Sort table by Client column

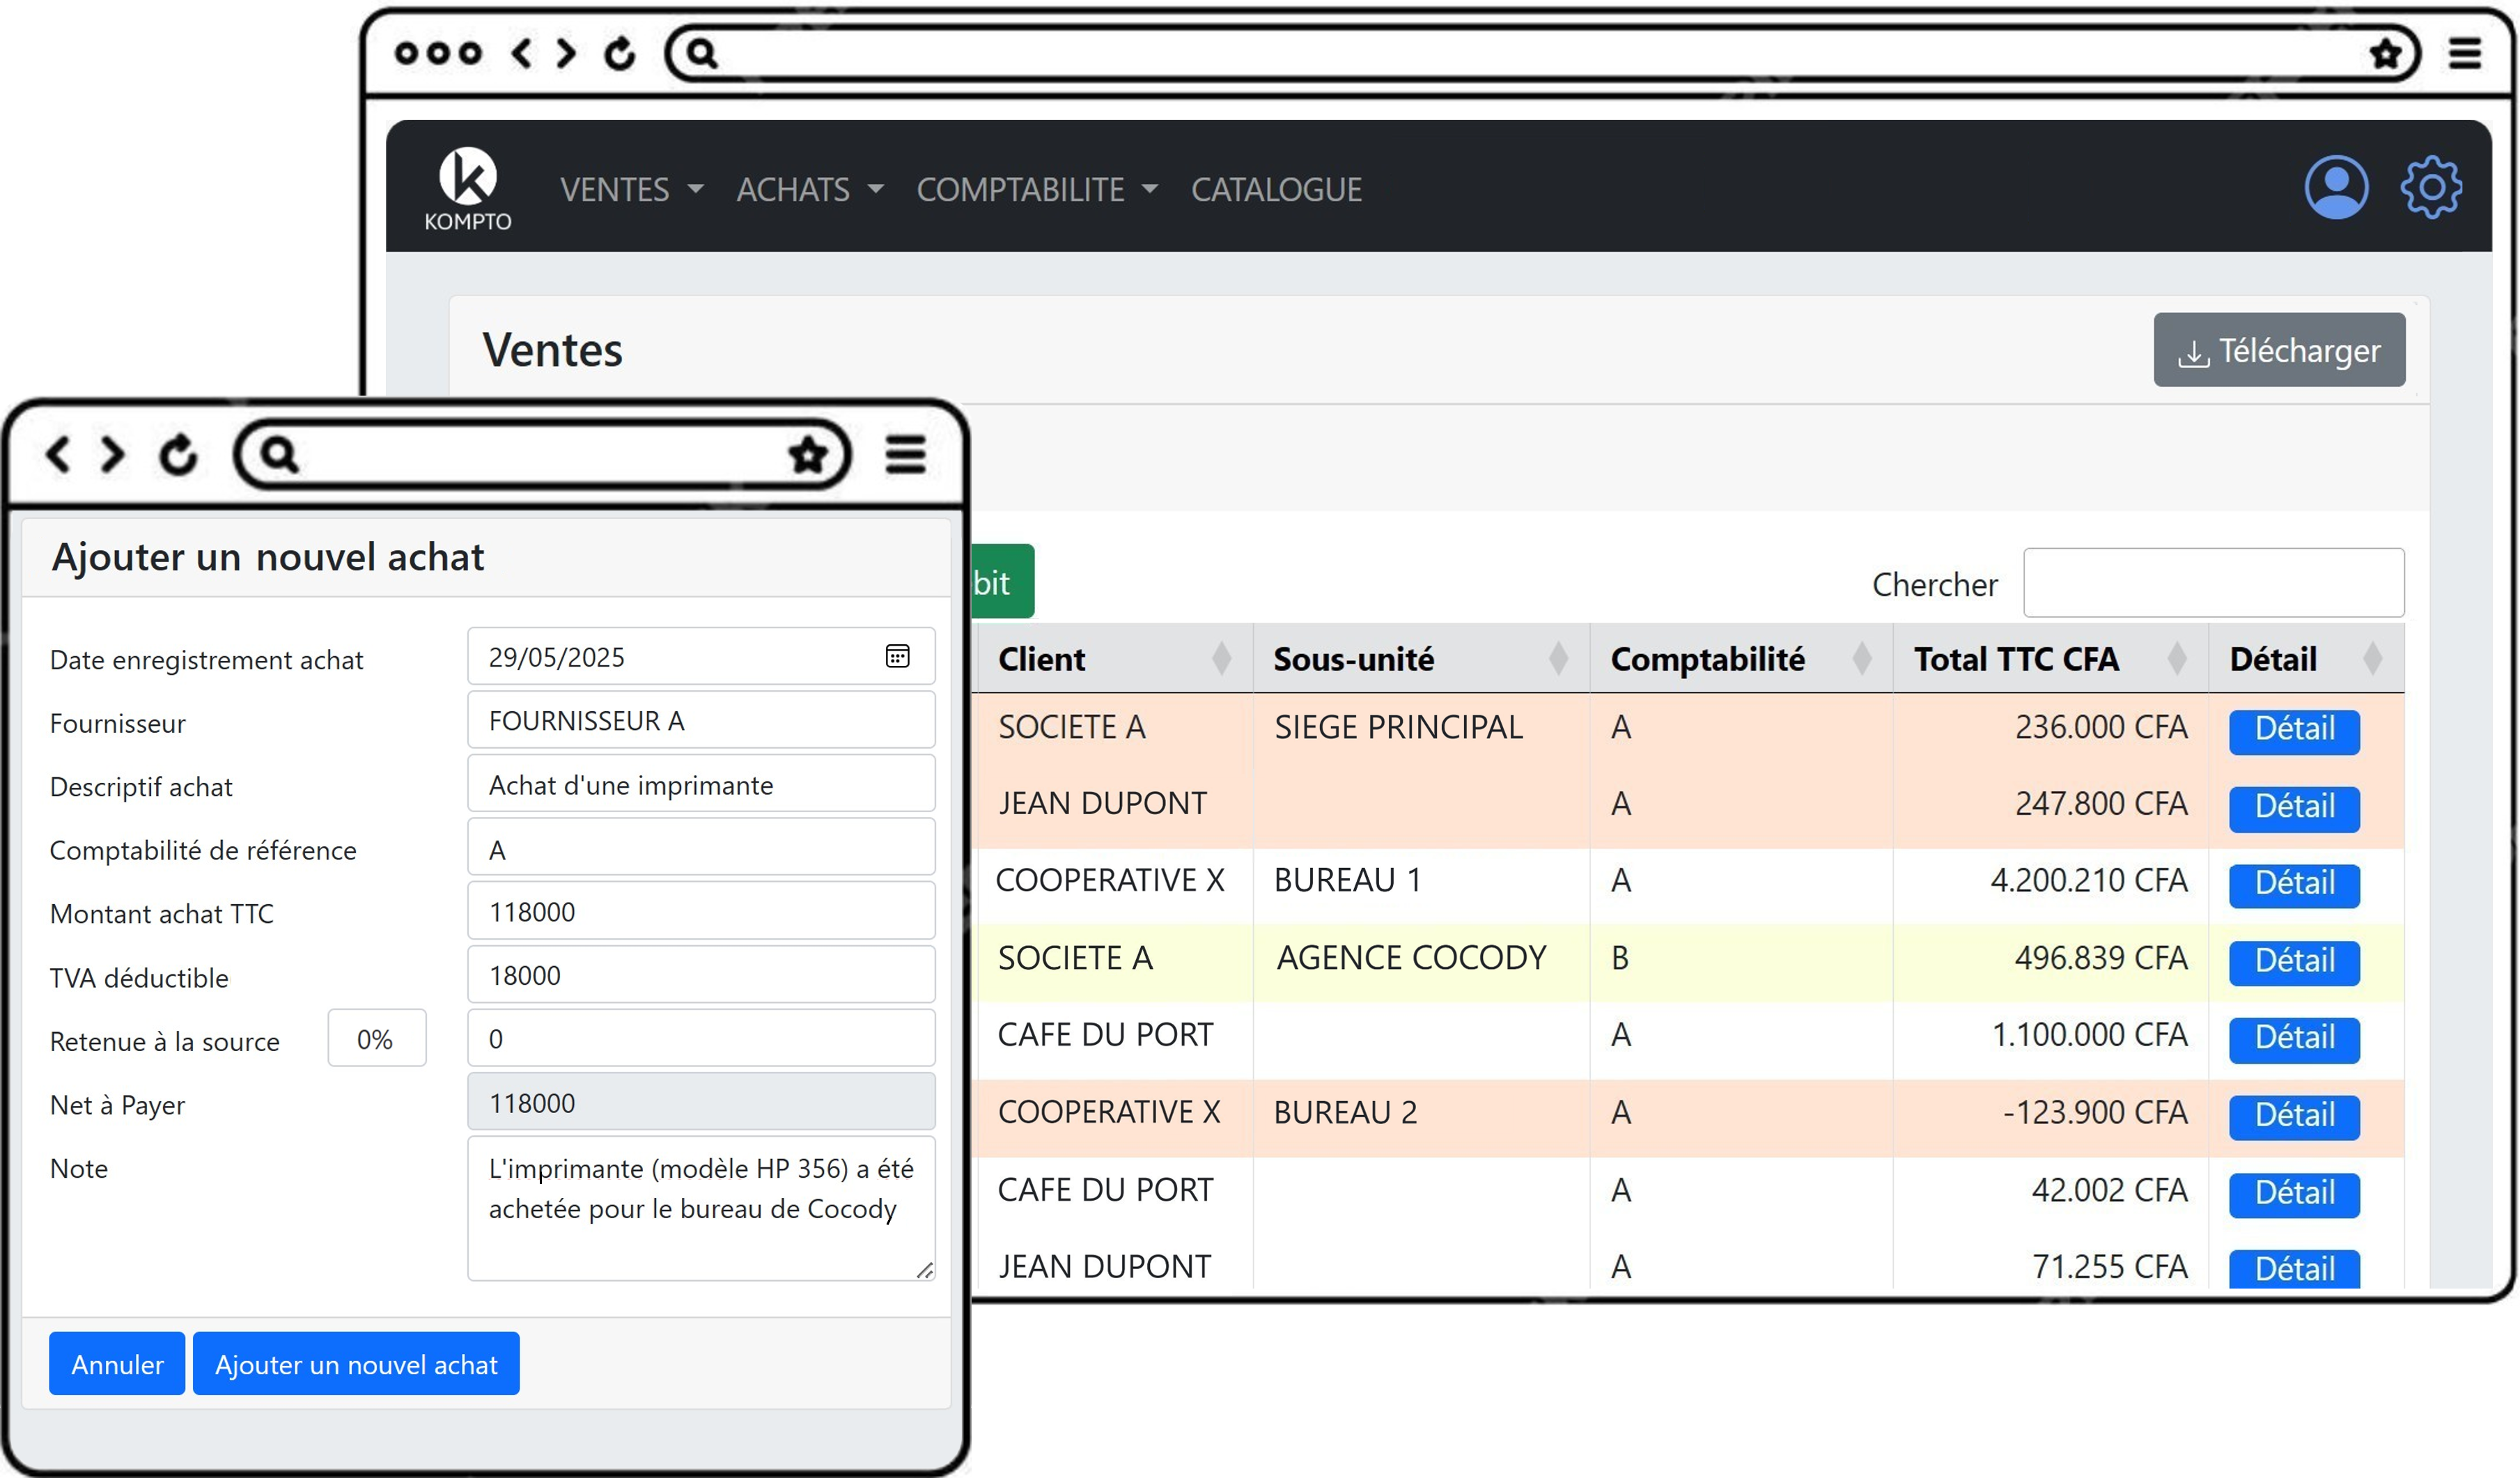click(1221, 659)
